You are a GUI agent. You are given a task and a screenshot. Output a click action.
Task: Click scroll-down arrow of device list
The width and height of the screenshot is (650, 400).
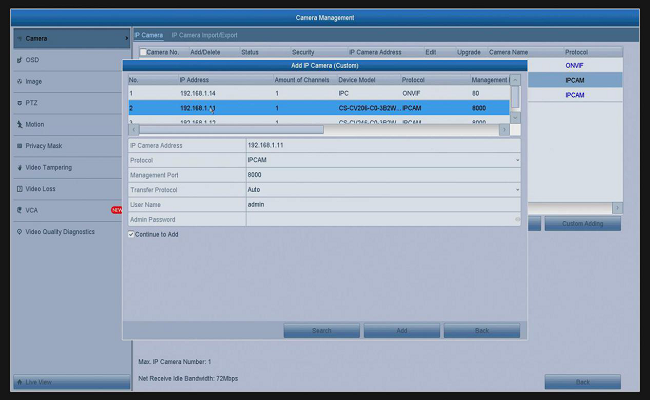point(515,118)
